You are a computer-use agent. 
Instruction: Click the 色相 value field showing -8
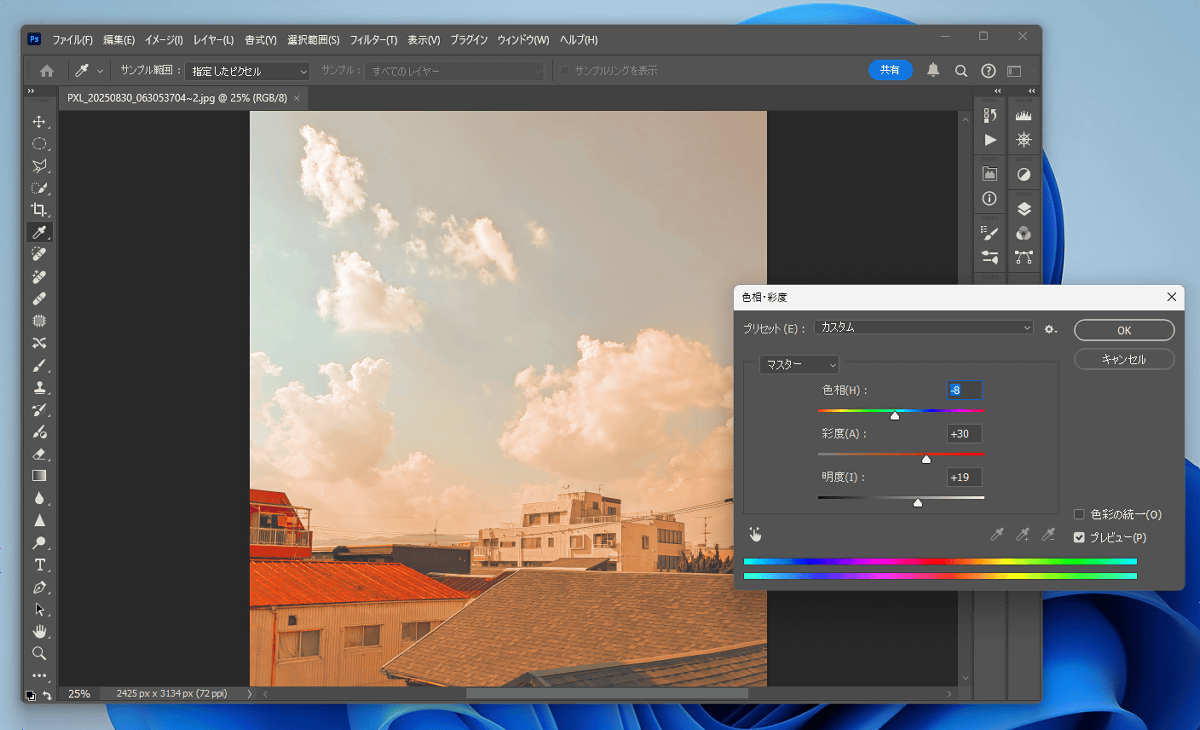pyautogui.click(x=965, y=390)
